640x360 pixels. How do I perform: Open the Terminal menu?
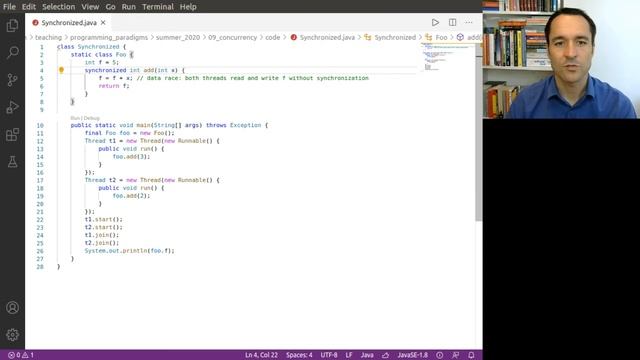click(158, 7)
